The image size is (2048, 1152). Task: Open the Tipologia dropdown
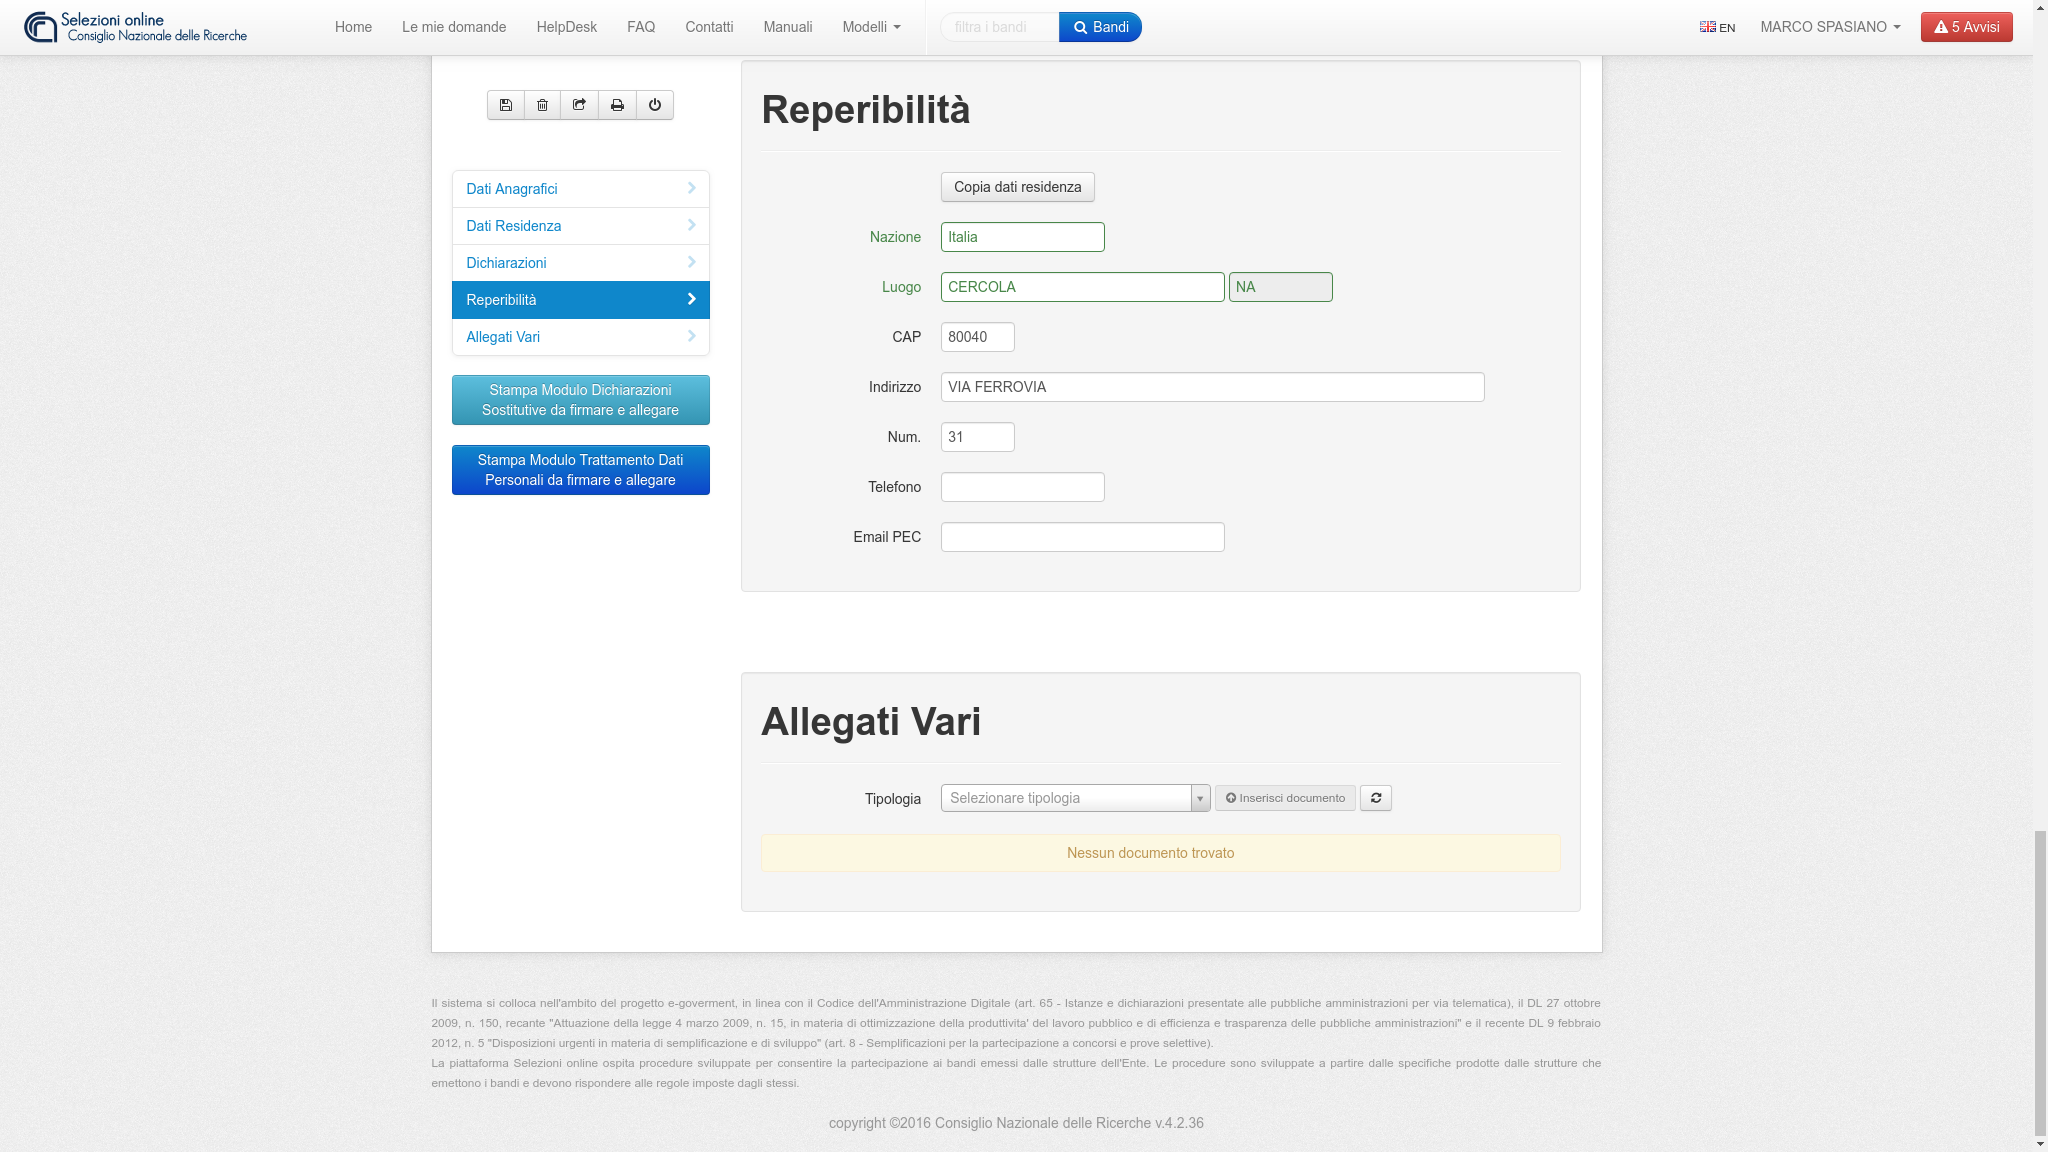pyautogui.click(x=1075, y=798)
